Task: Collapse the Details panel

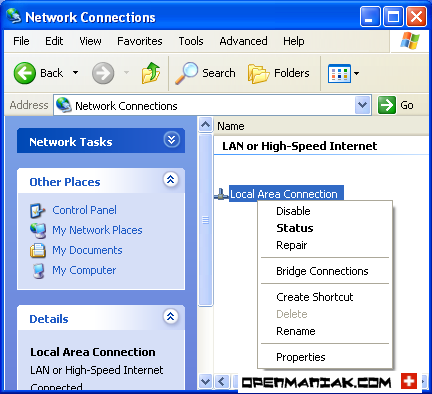Action: [x=171, y=316]
